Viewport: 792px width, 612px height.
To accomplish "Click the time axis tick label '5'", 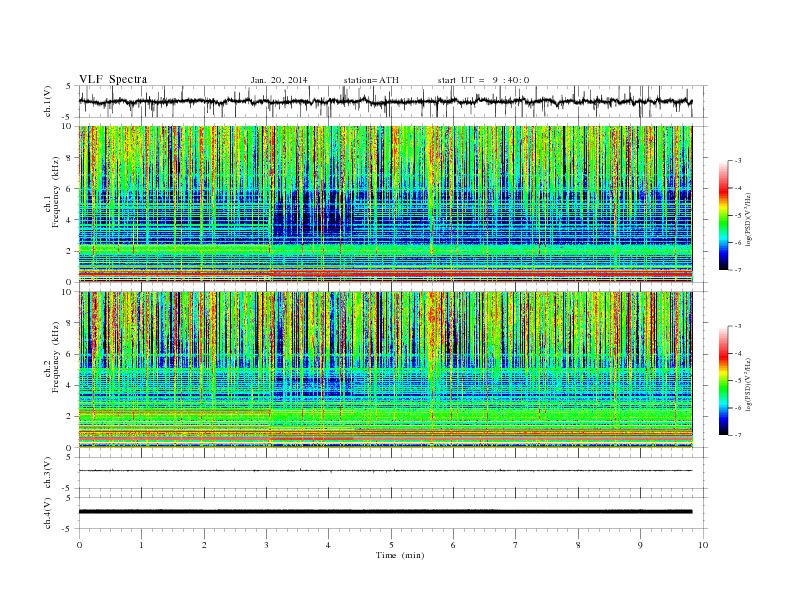I will 391,545.
